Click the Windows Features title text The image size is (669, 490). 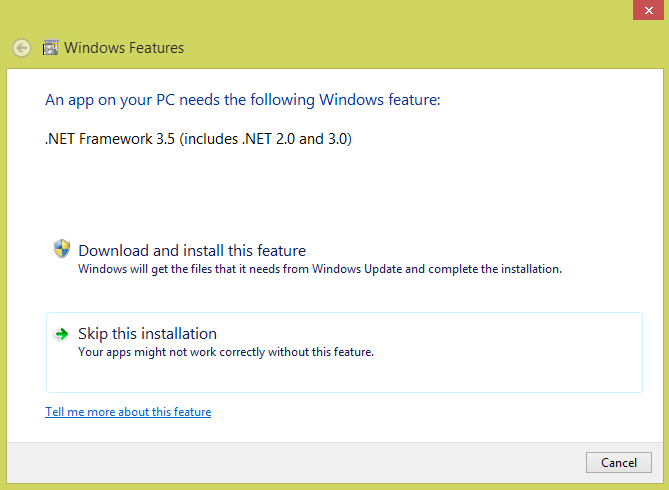[124, 48]
